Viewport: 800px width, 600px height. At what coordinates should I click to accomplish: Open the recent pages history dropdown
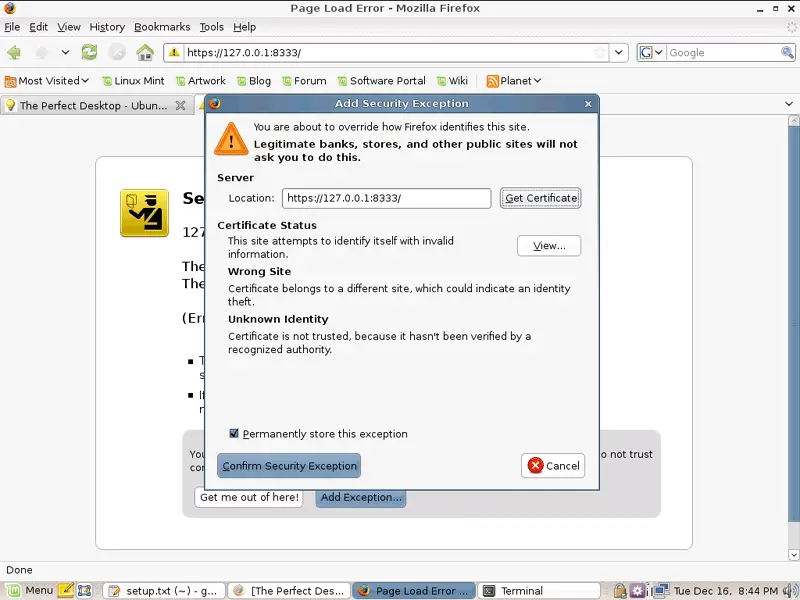pyautogui.click(x=65, y=52)
